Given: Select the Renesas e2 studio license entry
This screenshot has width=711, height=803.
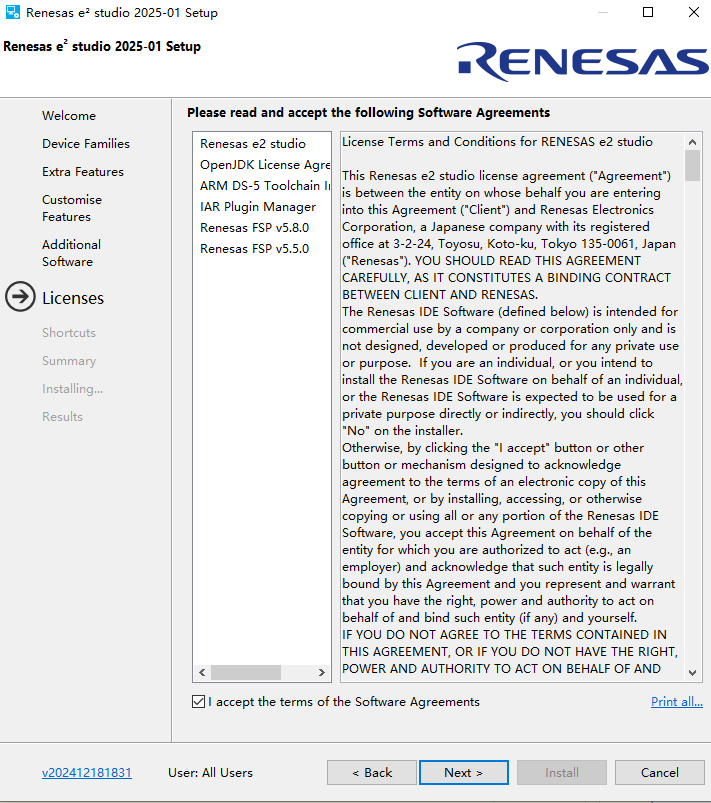Looking at the screenshot, I should pos(253,144).
